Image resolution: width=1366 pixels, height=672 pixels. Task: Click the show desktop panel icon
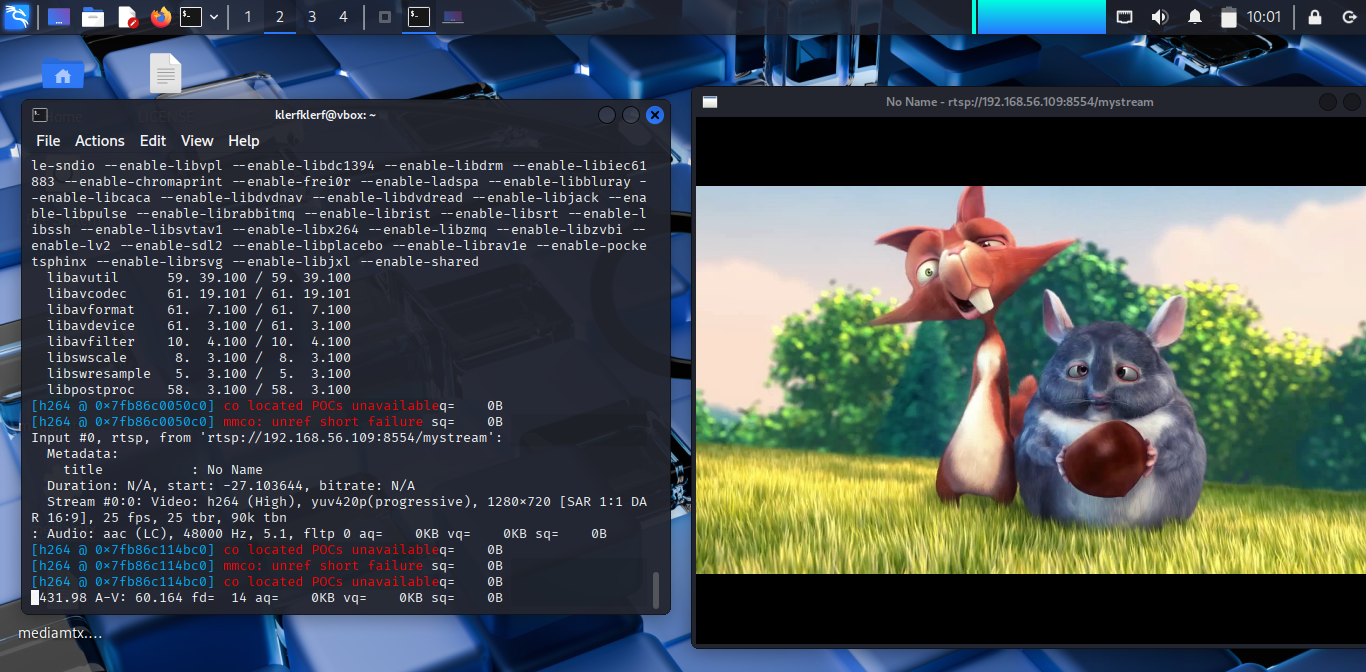coord(59,17)
